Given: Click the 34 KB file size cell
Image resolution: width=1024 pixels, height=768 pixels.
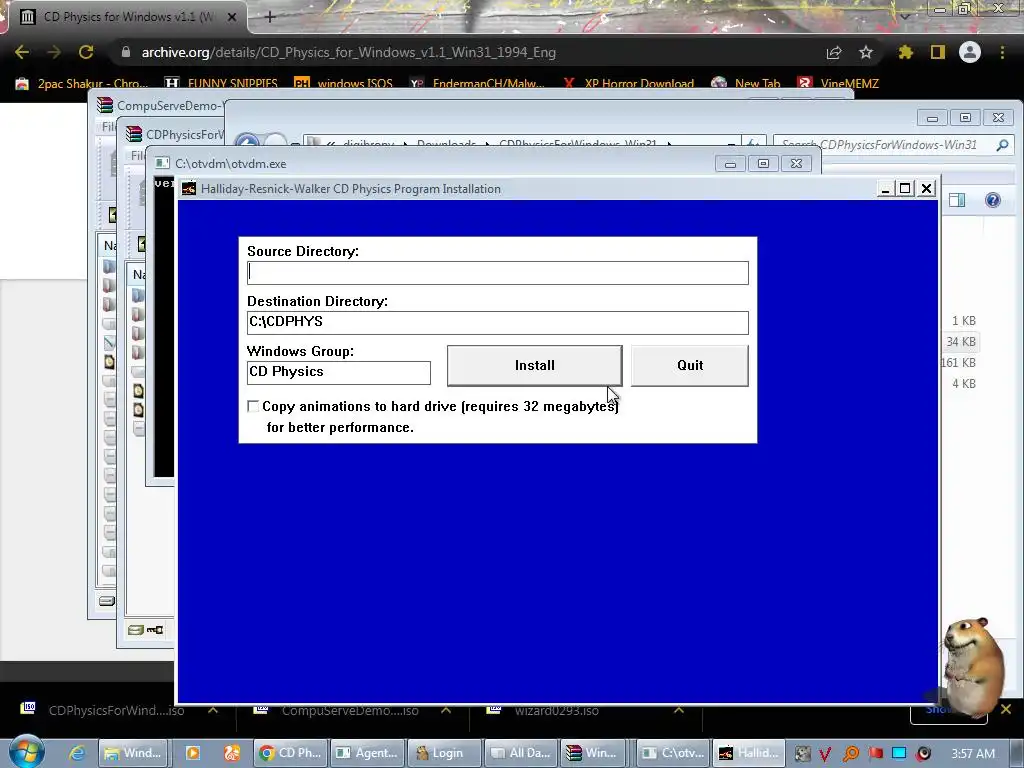Looking at the screenshot, I should tap(961, 342).
